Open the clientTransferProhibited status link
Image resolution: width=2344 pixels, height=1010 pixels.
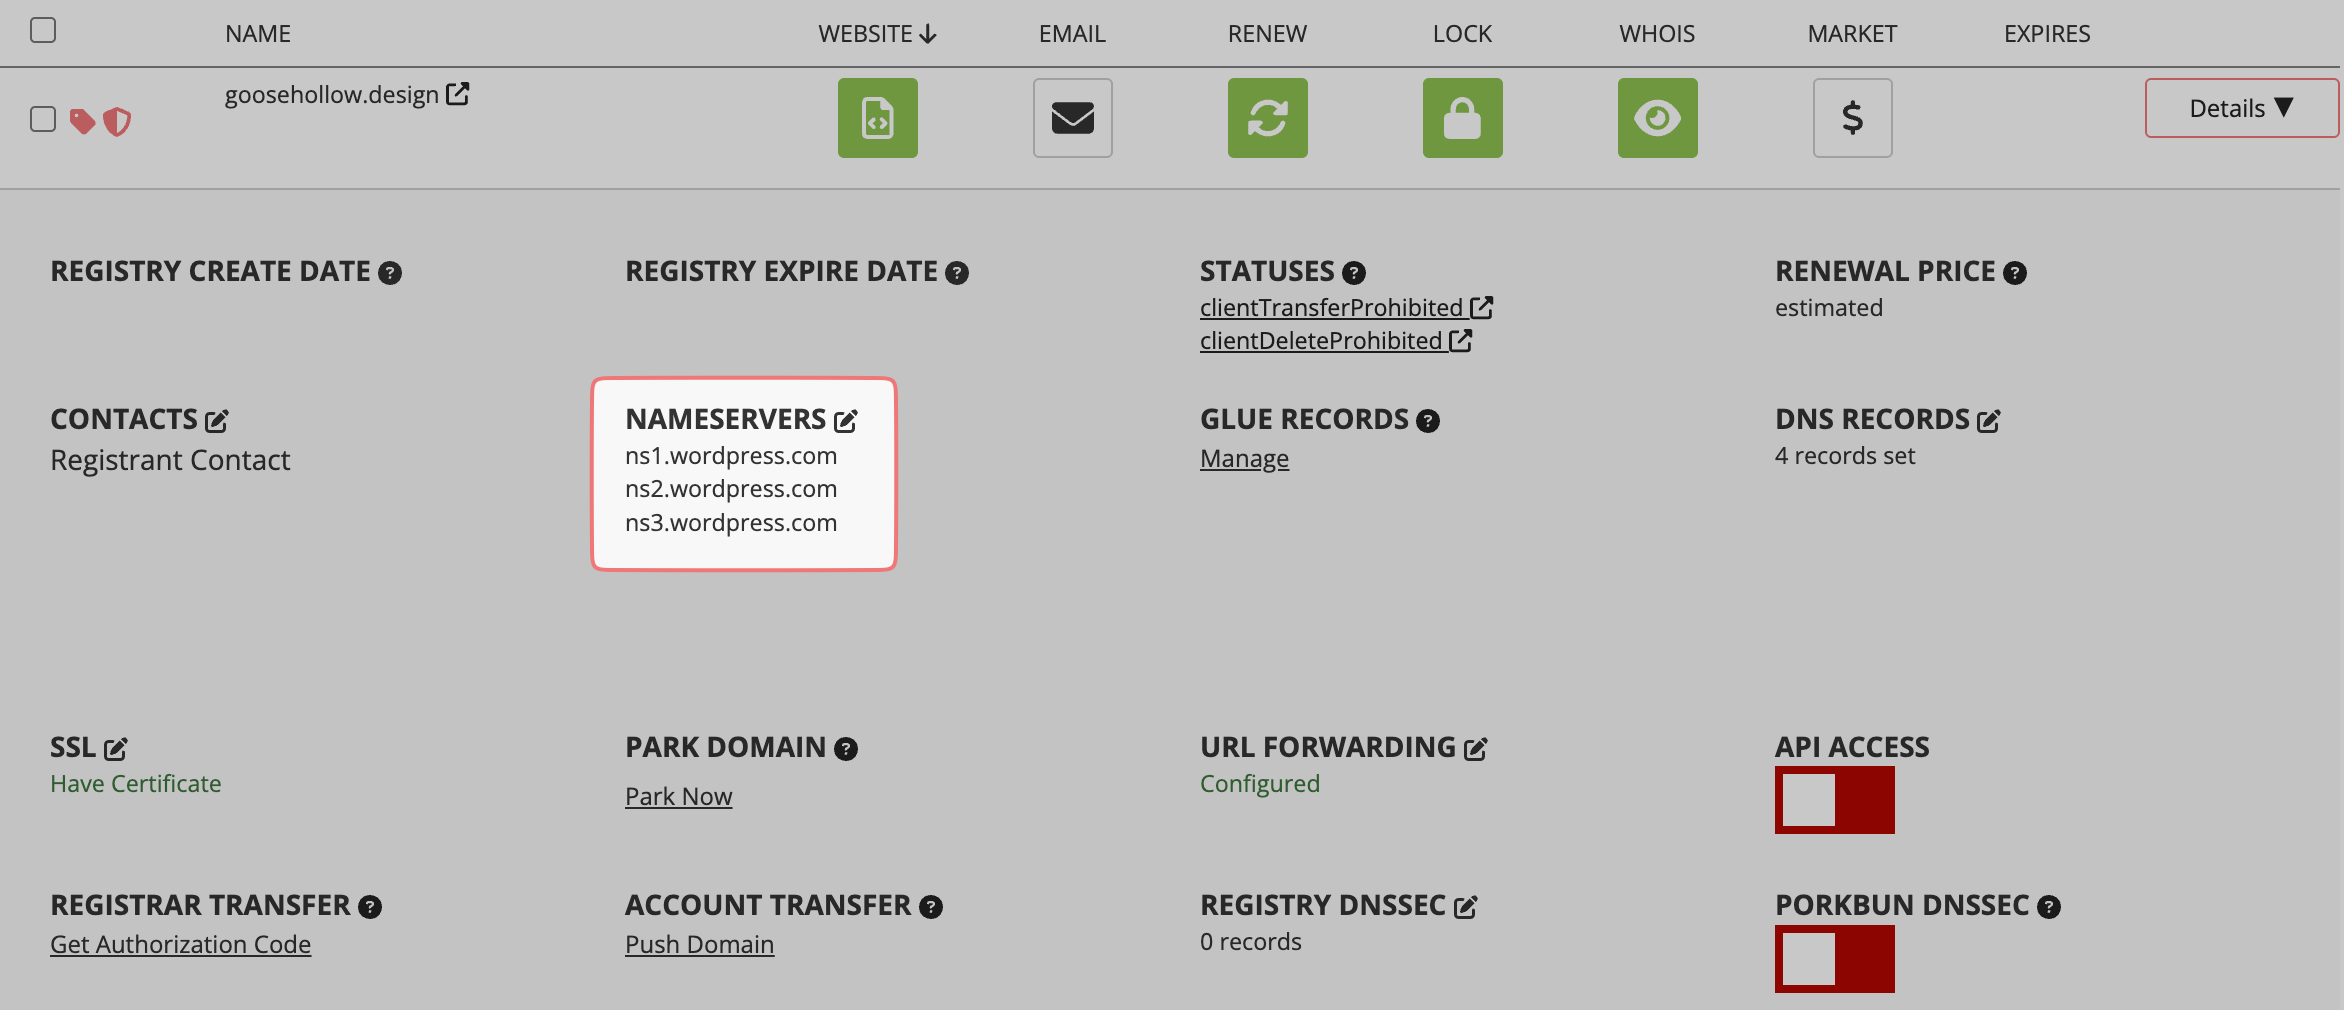click(x=1331, y=307)
